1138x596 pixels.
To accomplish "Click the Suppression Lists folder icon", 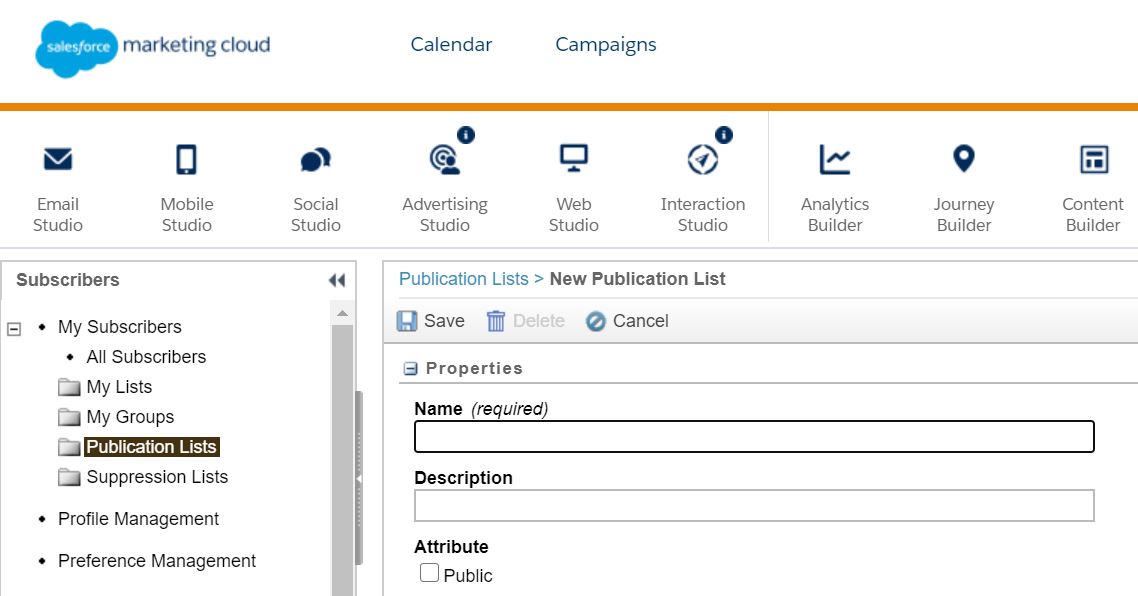I will point(69,477).
